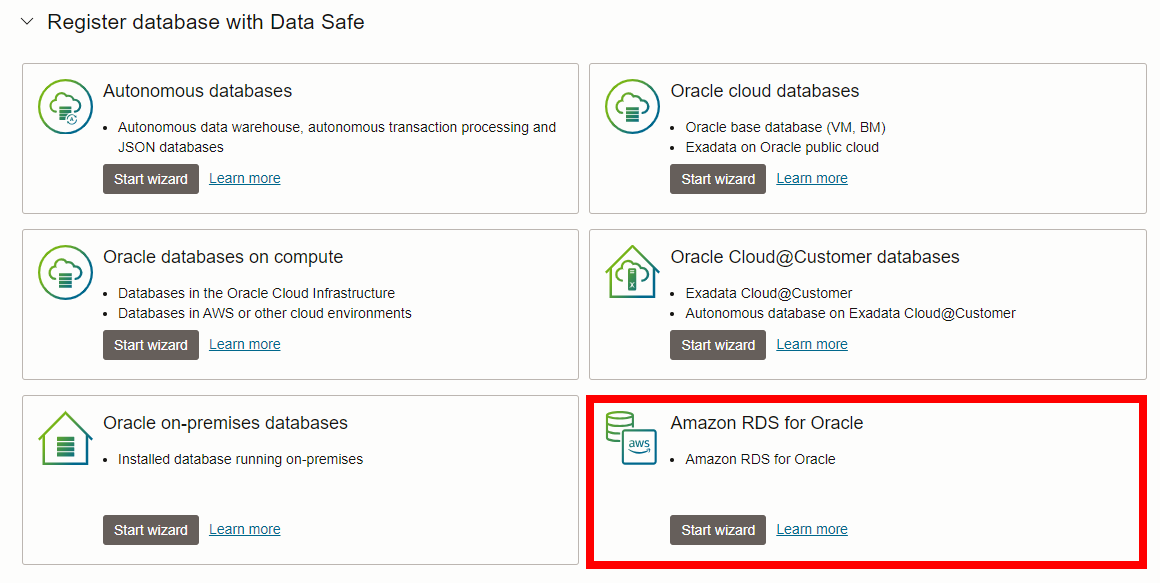This screenshot has width=1160, height=583.
Task: Start wizard for Oracle databases on compute
Action: click(x=150, y=345)
